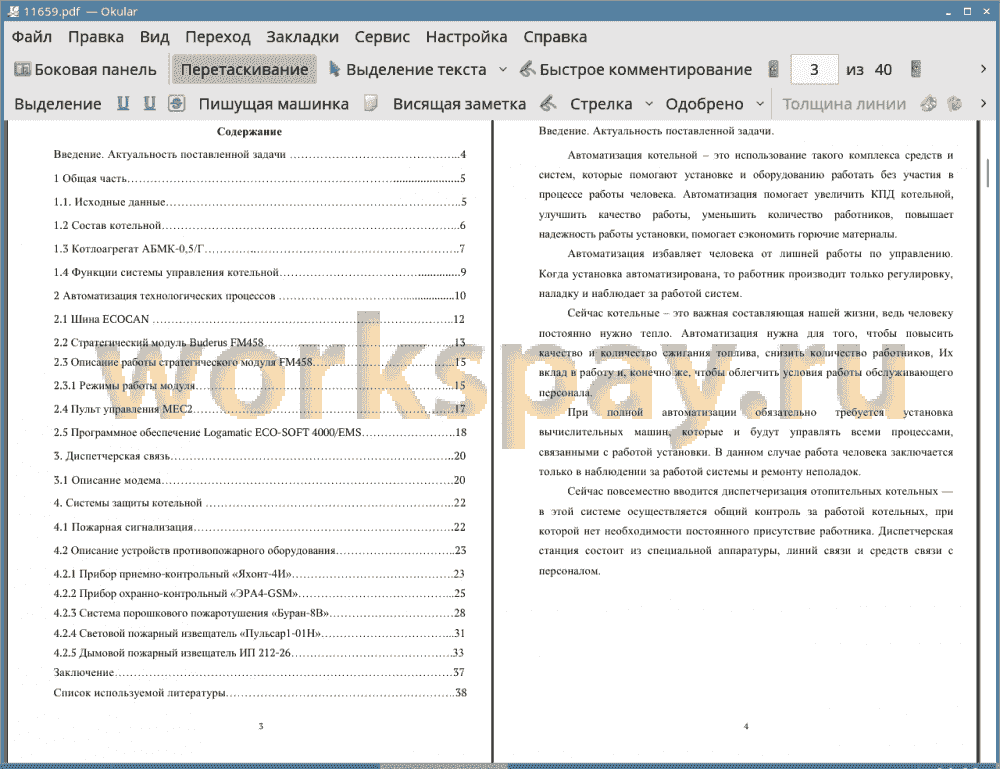1000x769 pixels.
Task: Select the first underline annotation icon
Action: pos(123,103)
